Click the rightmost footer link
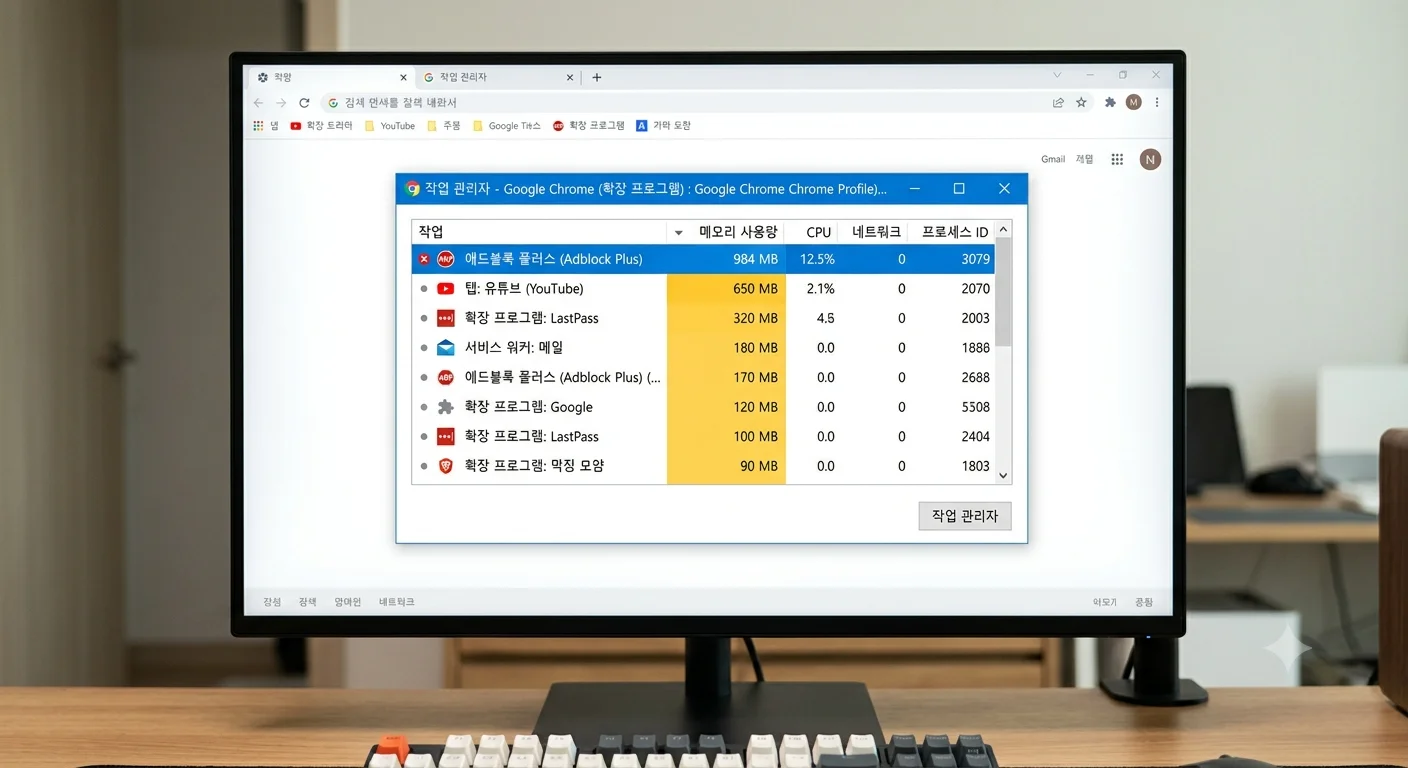Viewport: 1408px width, 768px height. (x=1144, y=602)
